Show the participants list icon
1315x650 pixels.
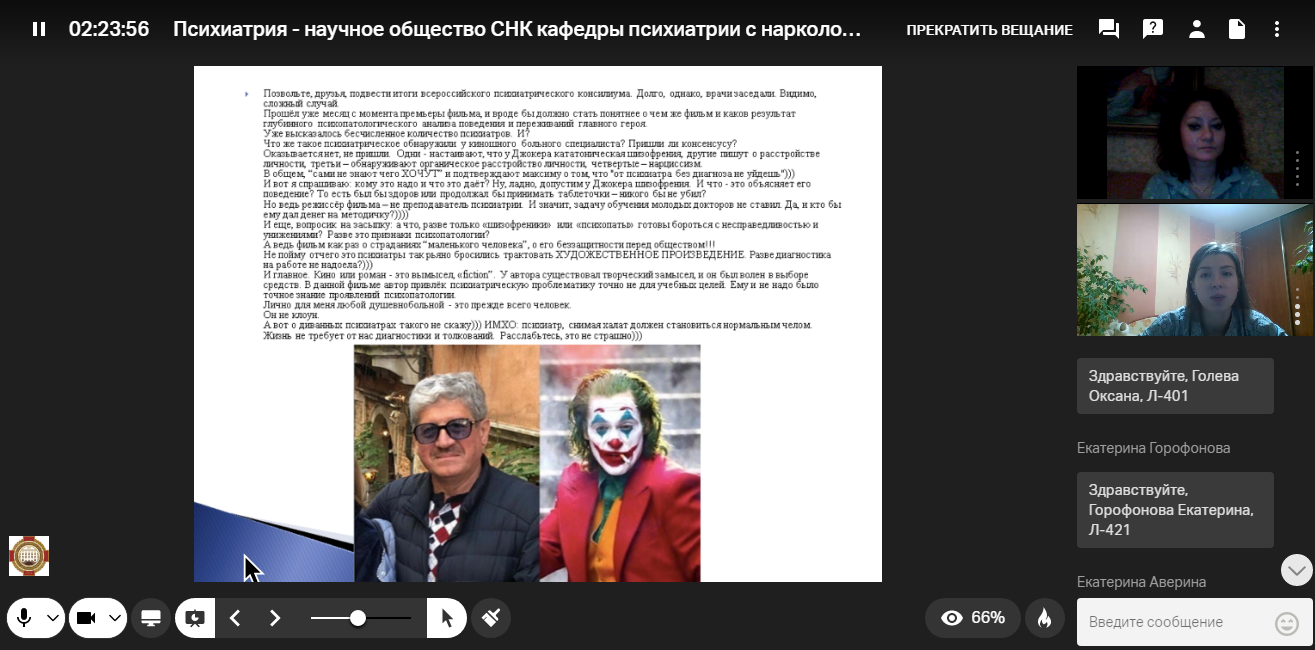click(1196, 29)
